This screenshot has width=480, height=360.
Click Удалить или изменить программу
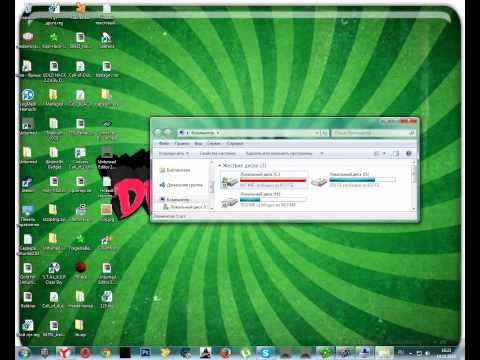pyautogui.click(x=279, y=153)
